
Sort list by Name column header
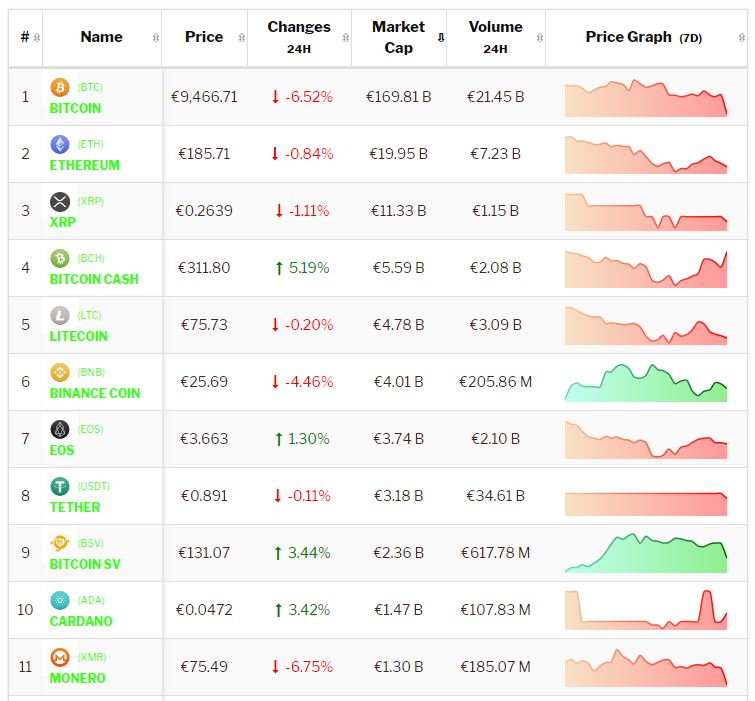[101, 37]
